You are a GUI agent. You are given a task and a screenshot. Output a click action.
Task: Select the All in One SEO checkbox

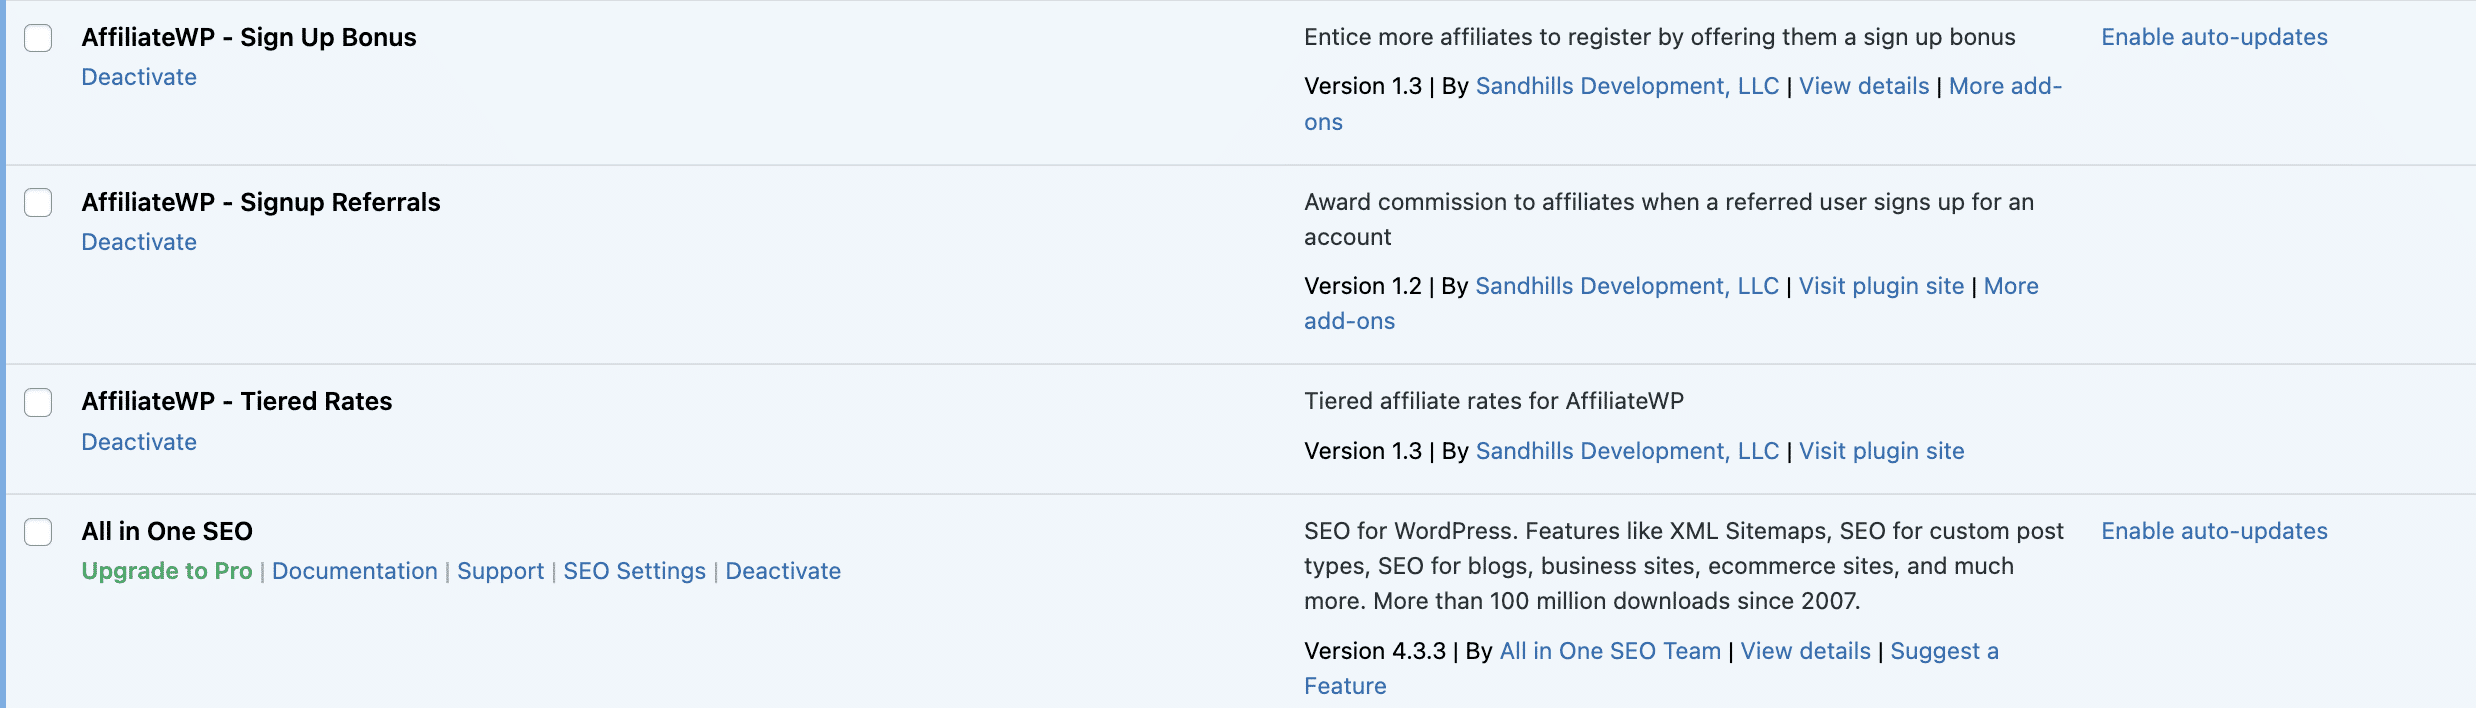[38, 532]
